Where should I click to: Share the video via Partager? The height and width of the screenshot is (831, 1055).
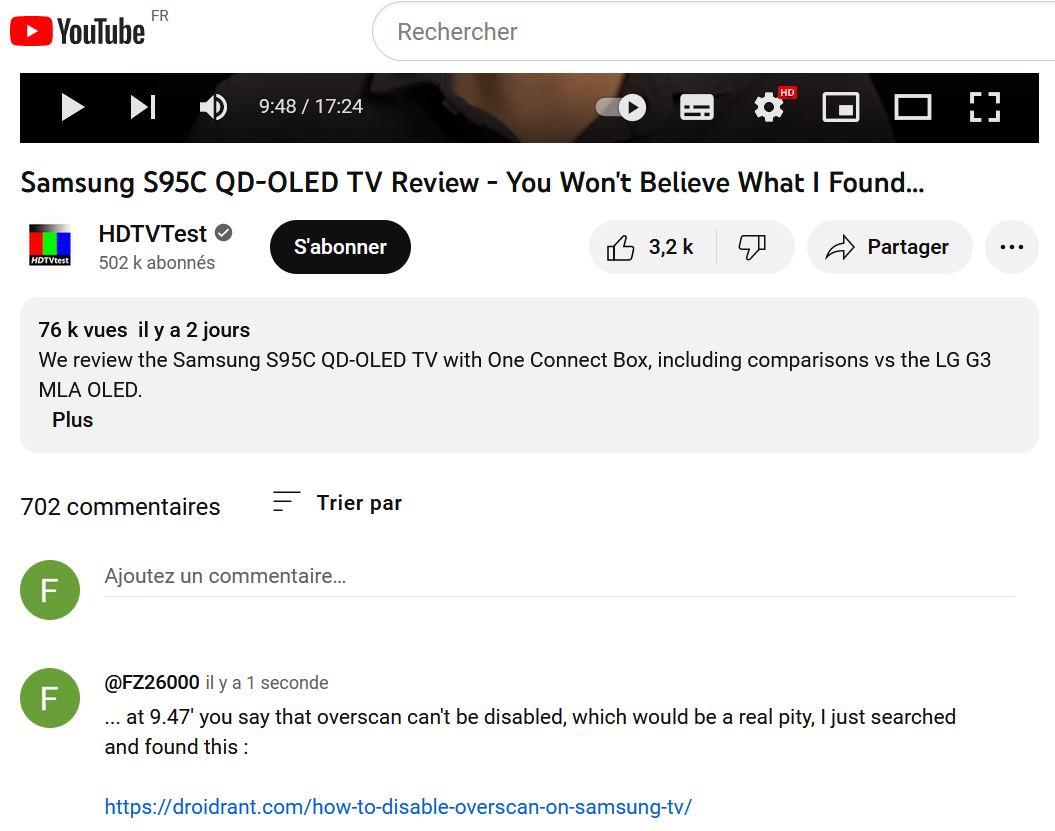click(x=889, y=247)
